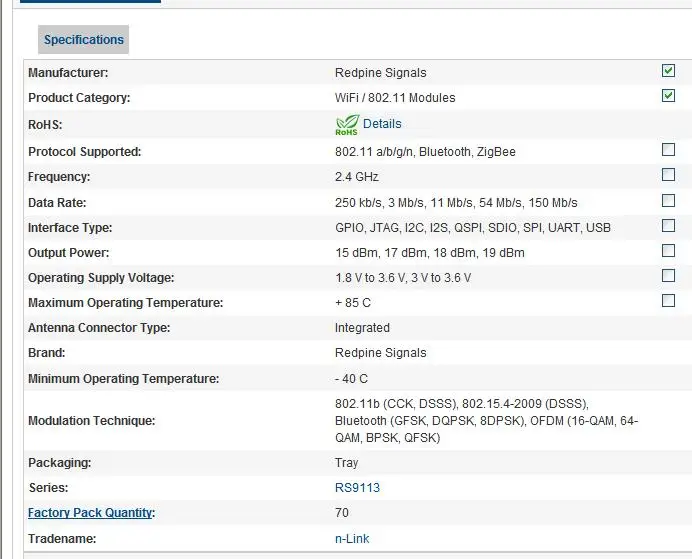
Task: Click the Interface Type value 'GPIO, JTAG, I2C...'
Action: coord(473,228)
